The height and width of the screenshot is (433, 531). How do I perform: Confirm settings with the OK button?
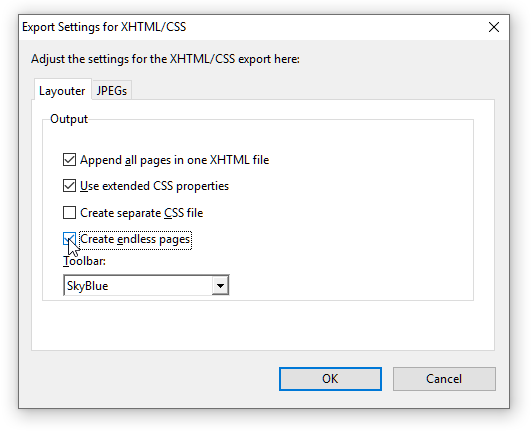pos(330,379)
